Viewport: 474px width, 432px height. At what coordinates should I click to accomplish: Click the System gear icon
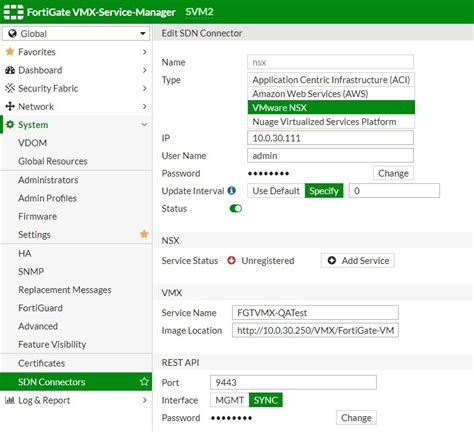tap(10, 124)
